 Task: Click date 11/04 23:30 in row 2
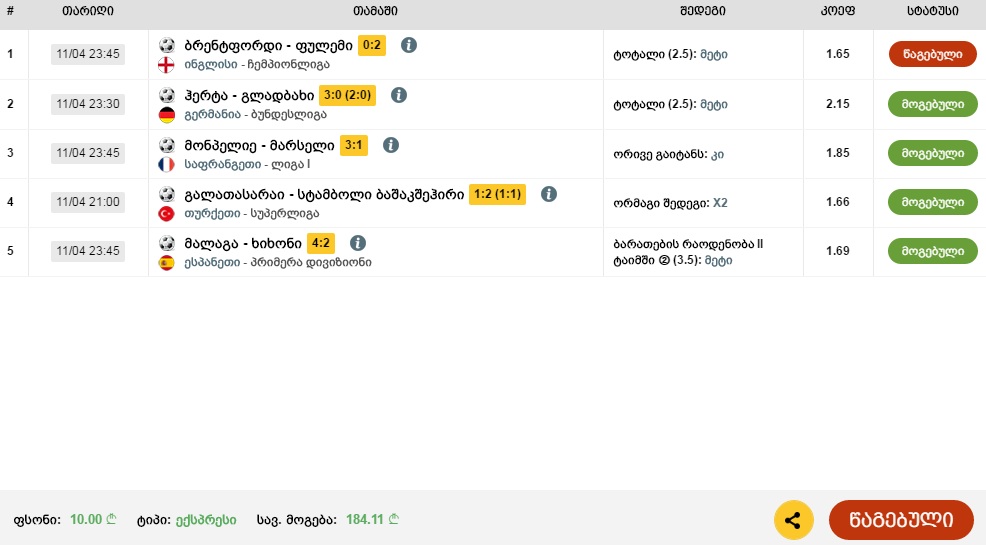(x=88, y=104)
